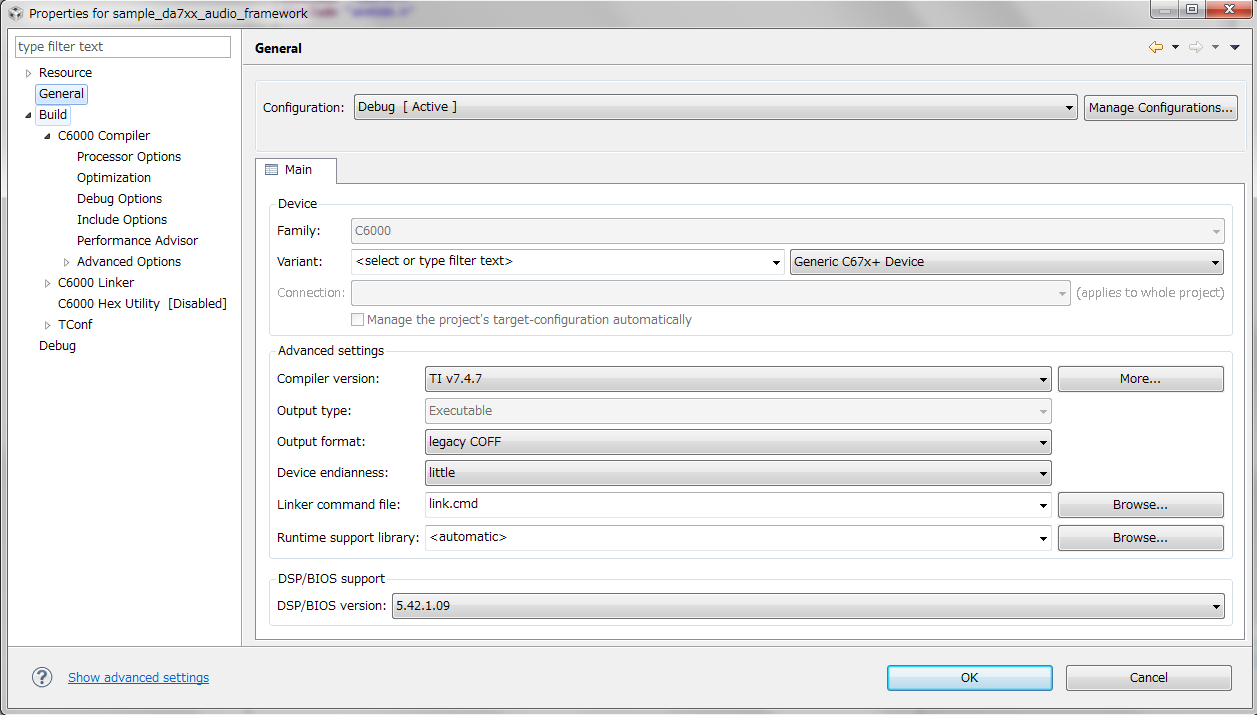Select Debug Options tree item

point(119,199)
